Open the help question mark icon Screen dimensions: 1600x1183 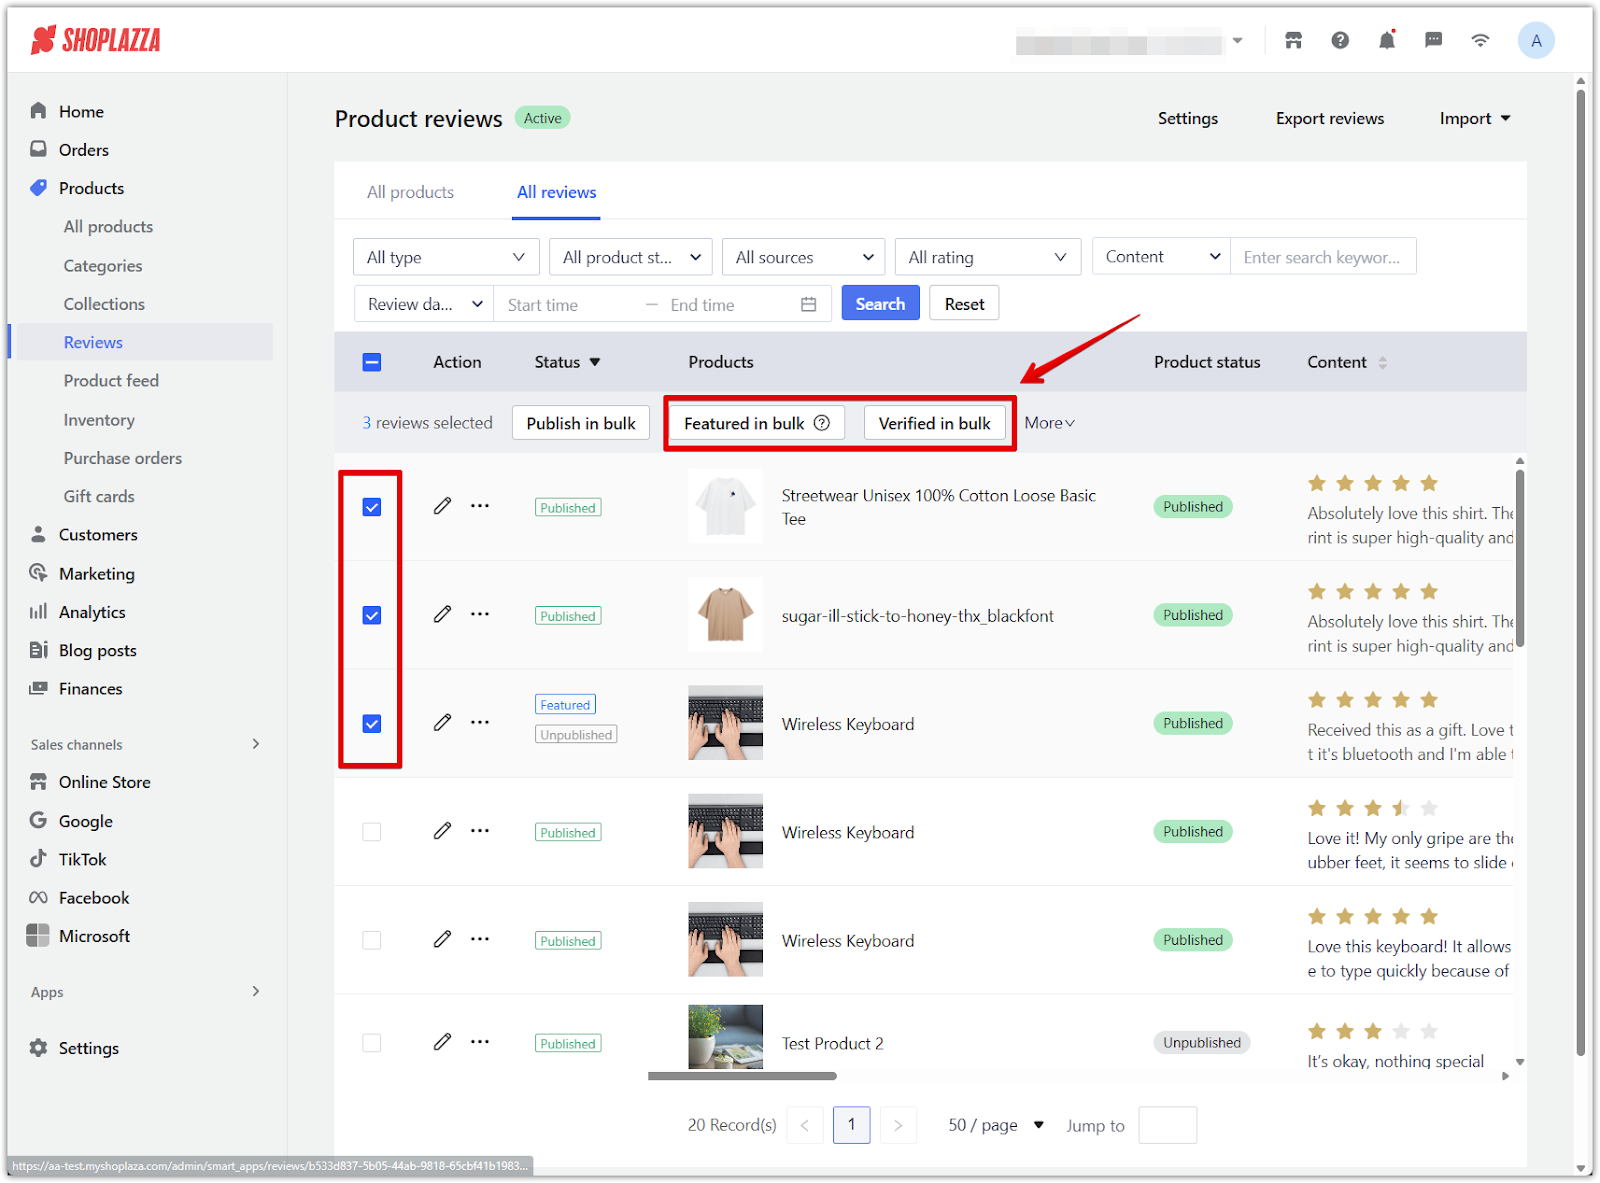click(x=1340, y=40)
